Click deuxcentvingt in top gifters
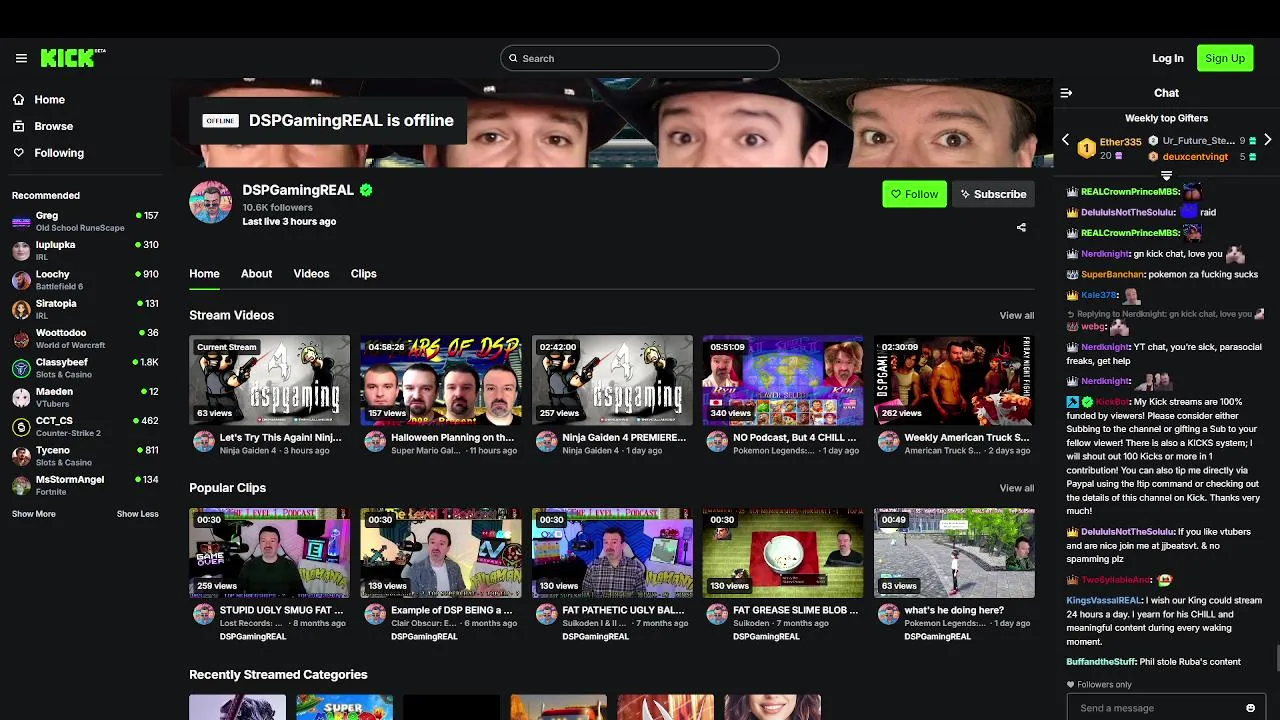The height and width of the screenshot is (720, 1280). tap(1195, 157)
